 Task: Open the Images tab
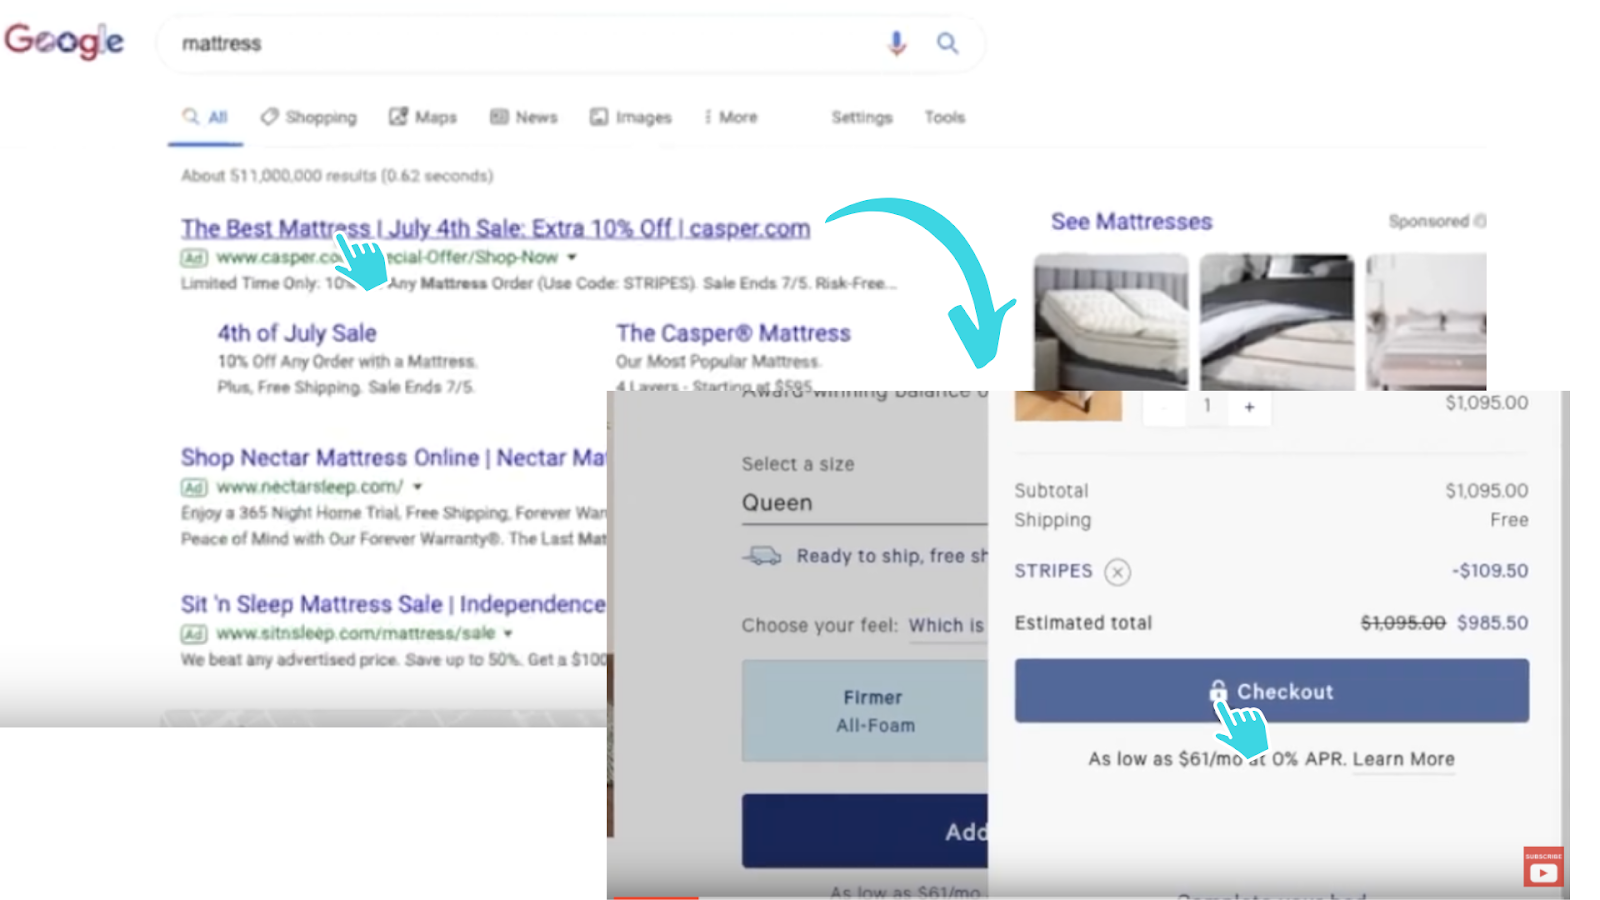631,117
